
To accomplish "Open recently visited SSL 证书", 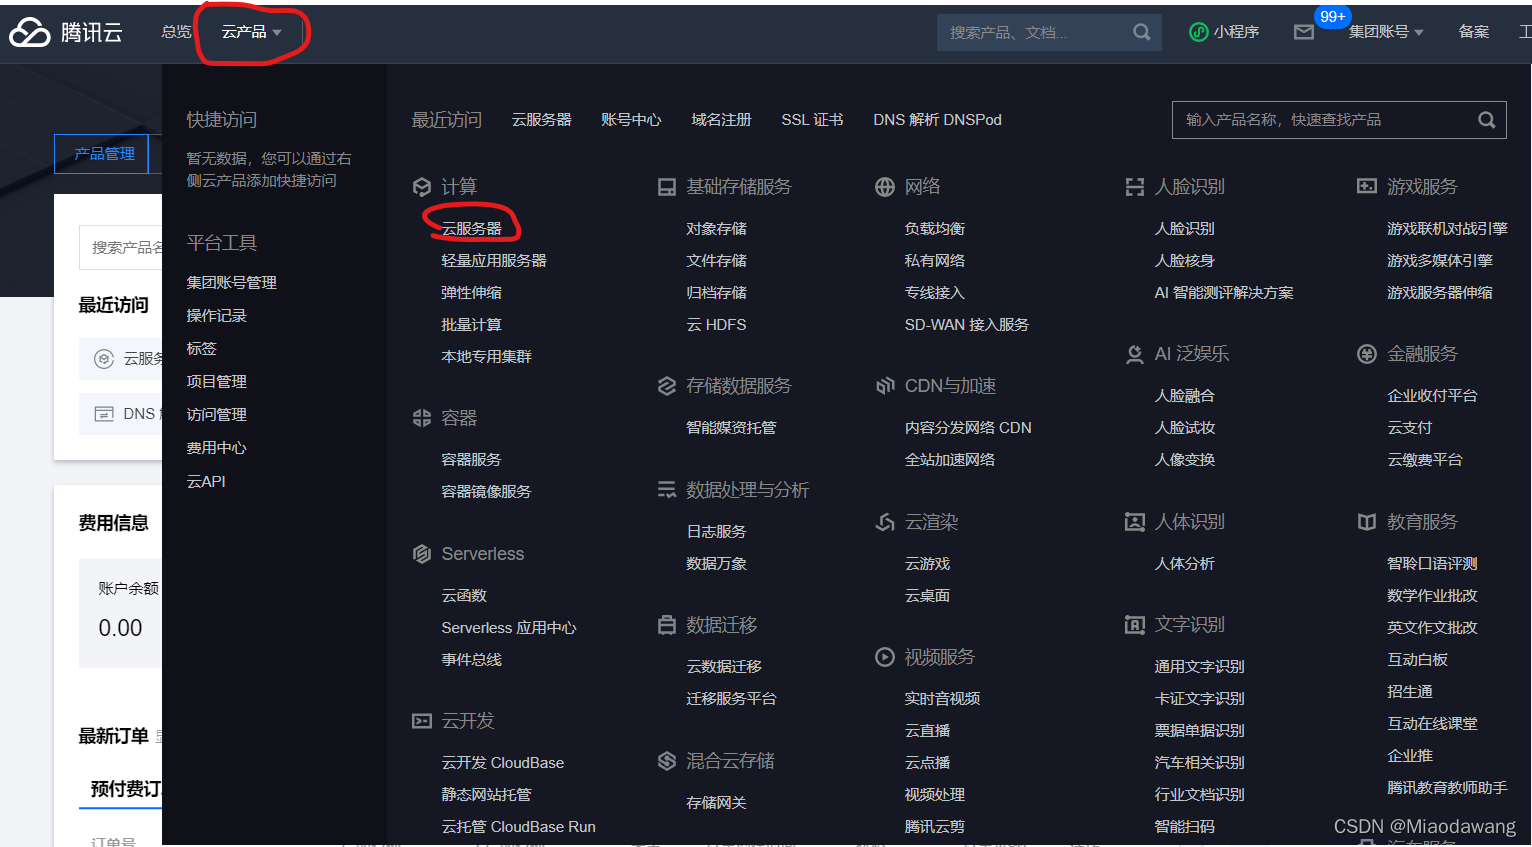I will click(x=812, y=120).
